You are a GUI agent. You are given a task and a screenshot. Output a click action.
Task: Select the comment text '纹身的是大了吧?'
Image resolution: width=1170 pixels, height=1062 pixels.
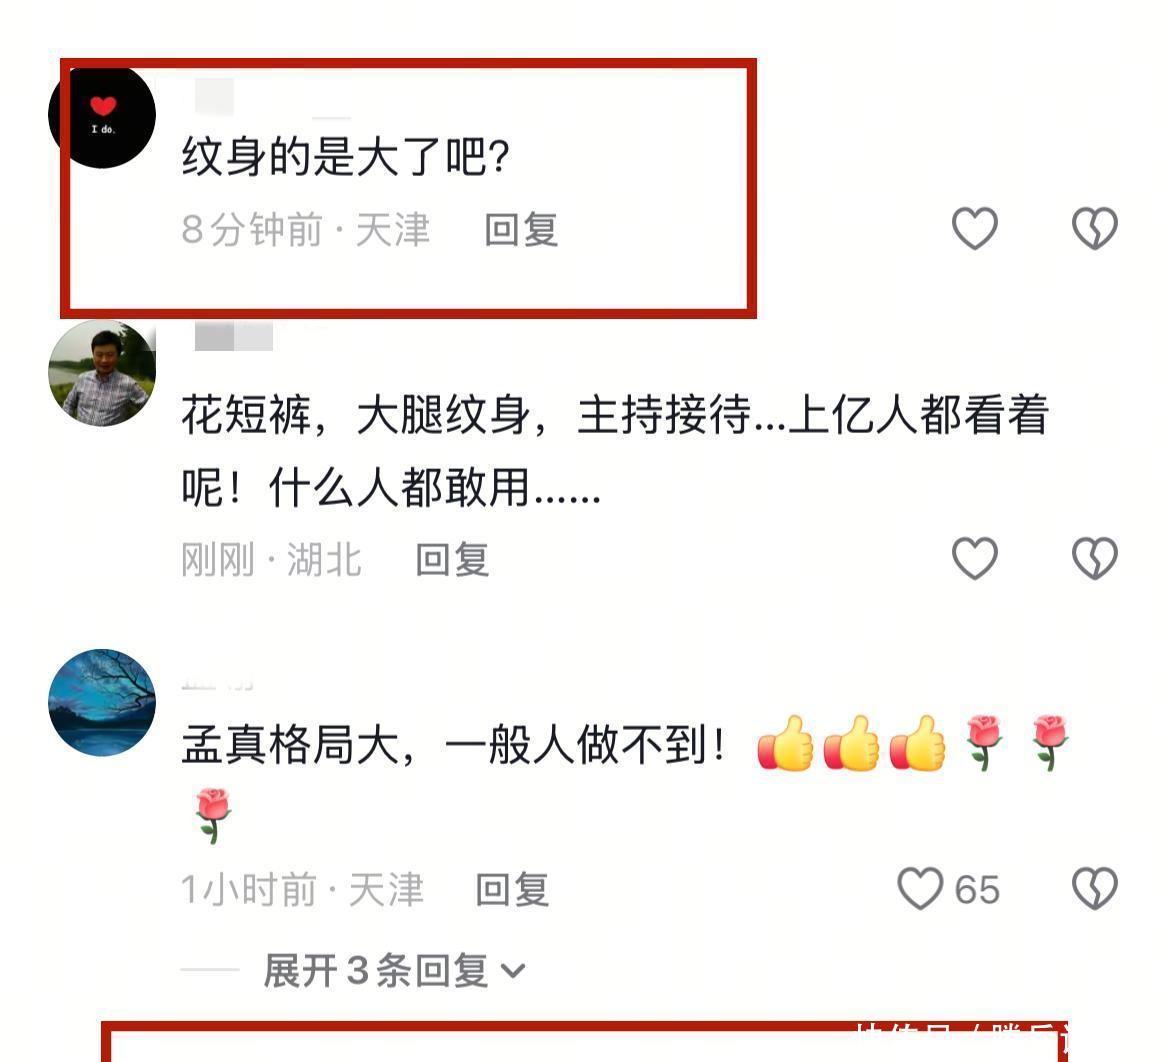[345, 157]
